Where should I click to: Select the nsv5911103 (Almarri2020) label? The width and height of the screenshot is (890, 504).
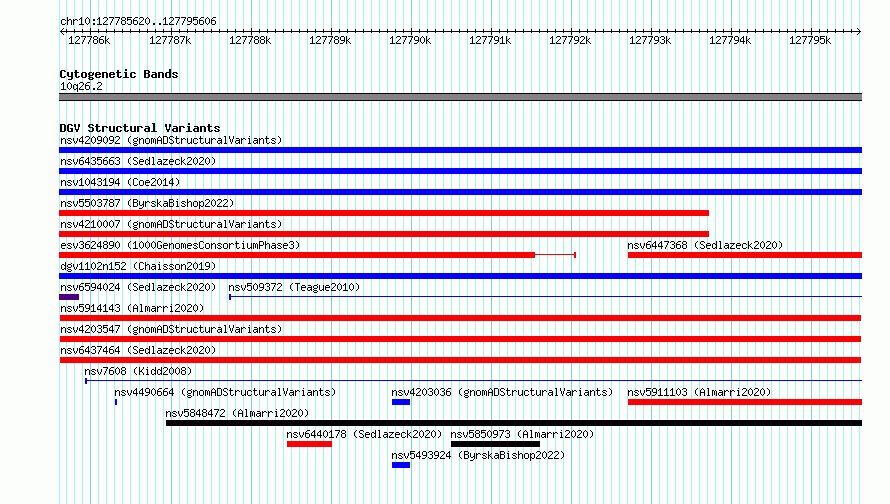[699, 392]
